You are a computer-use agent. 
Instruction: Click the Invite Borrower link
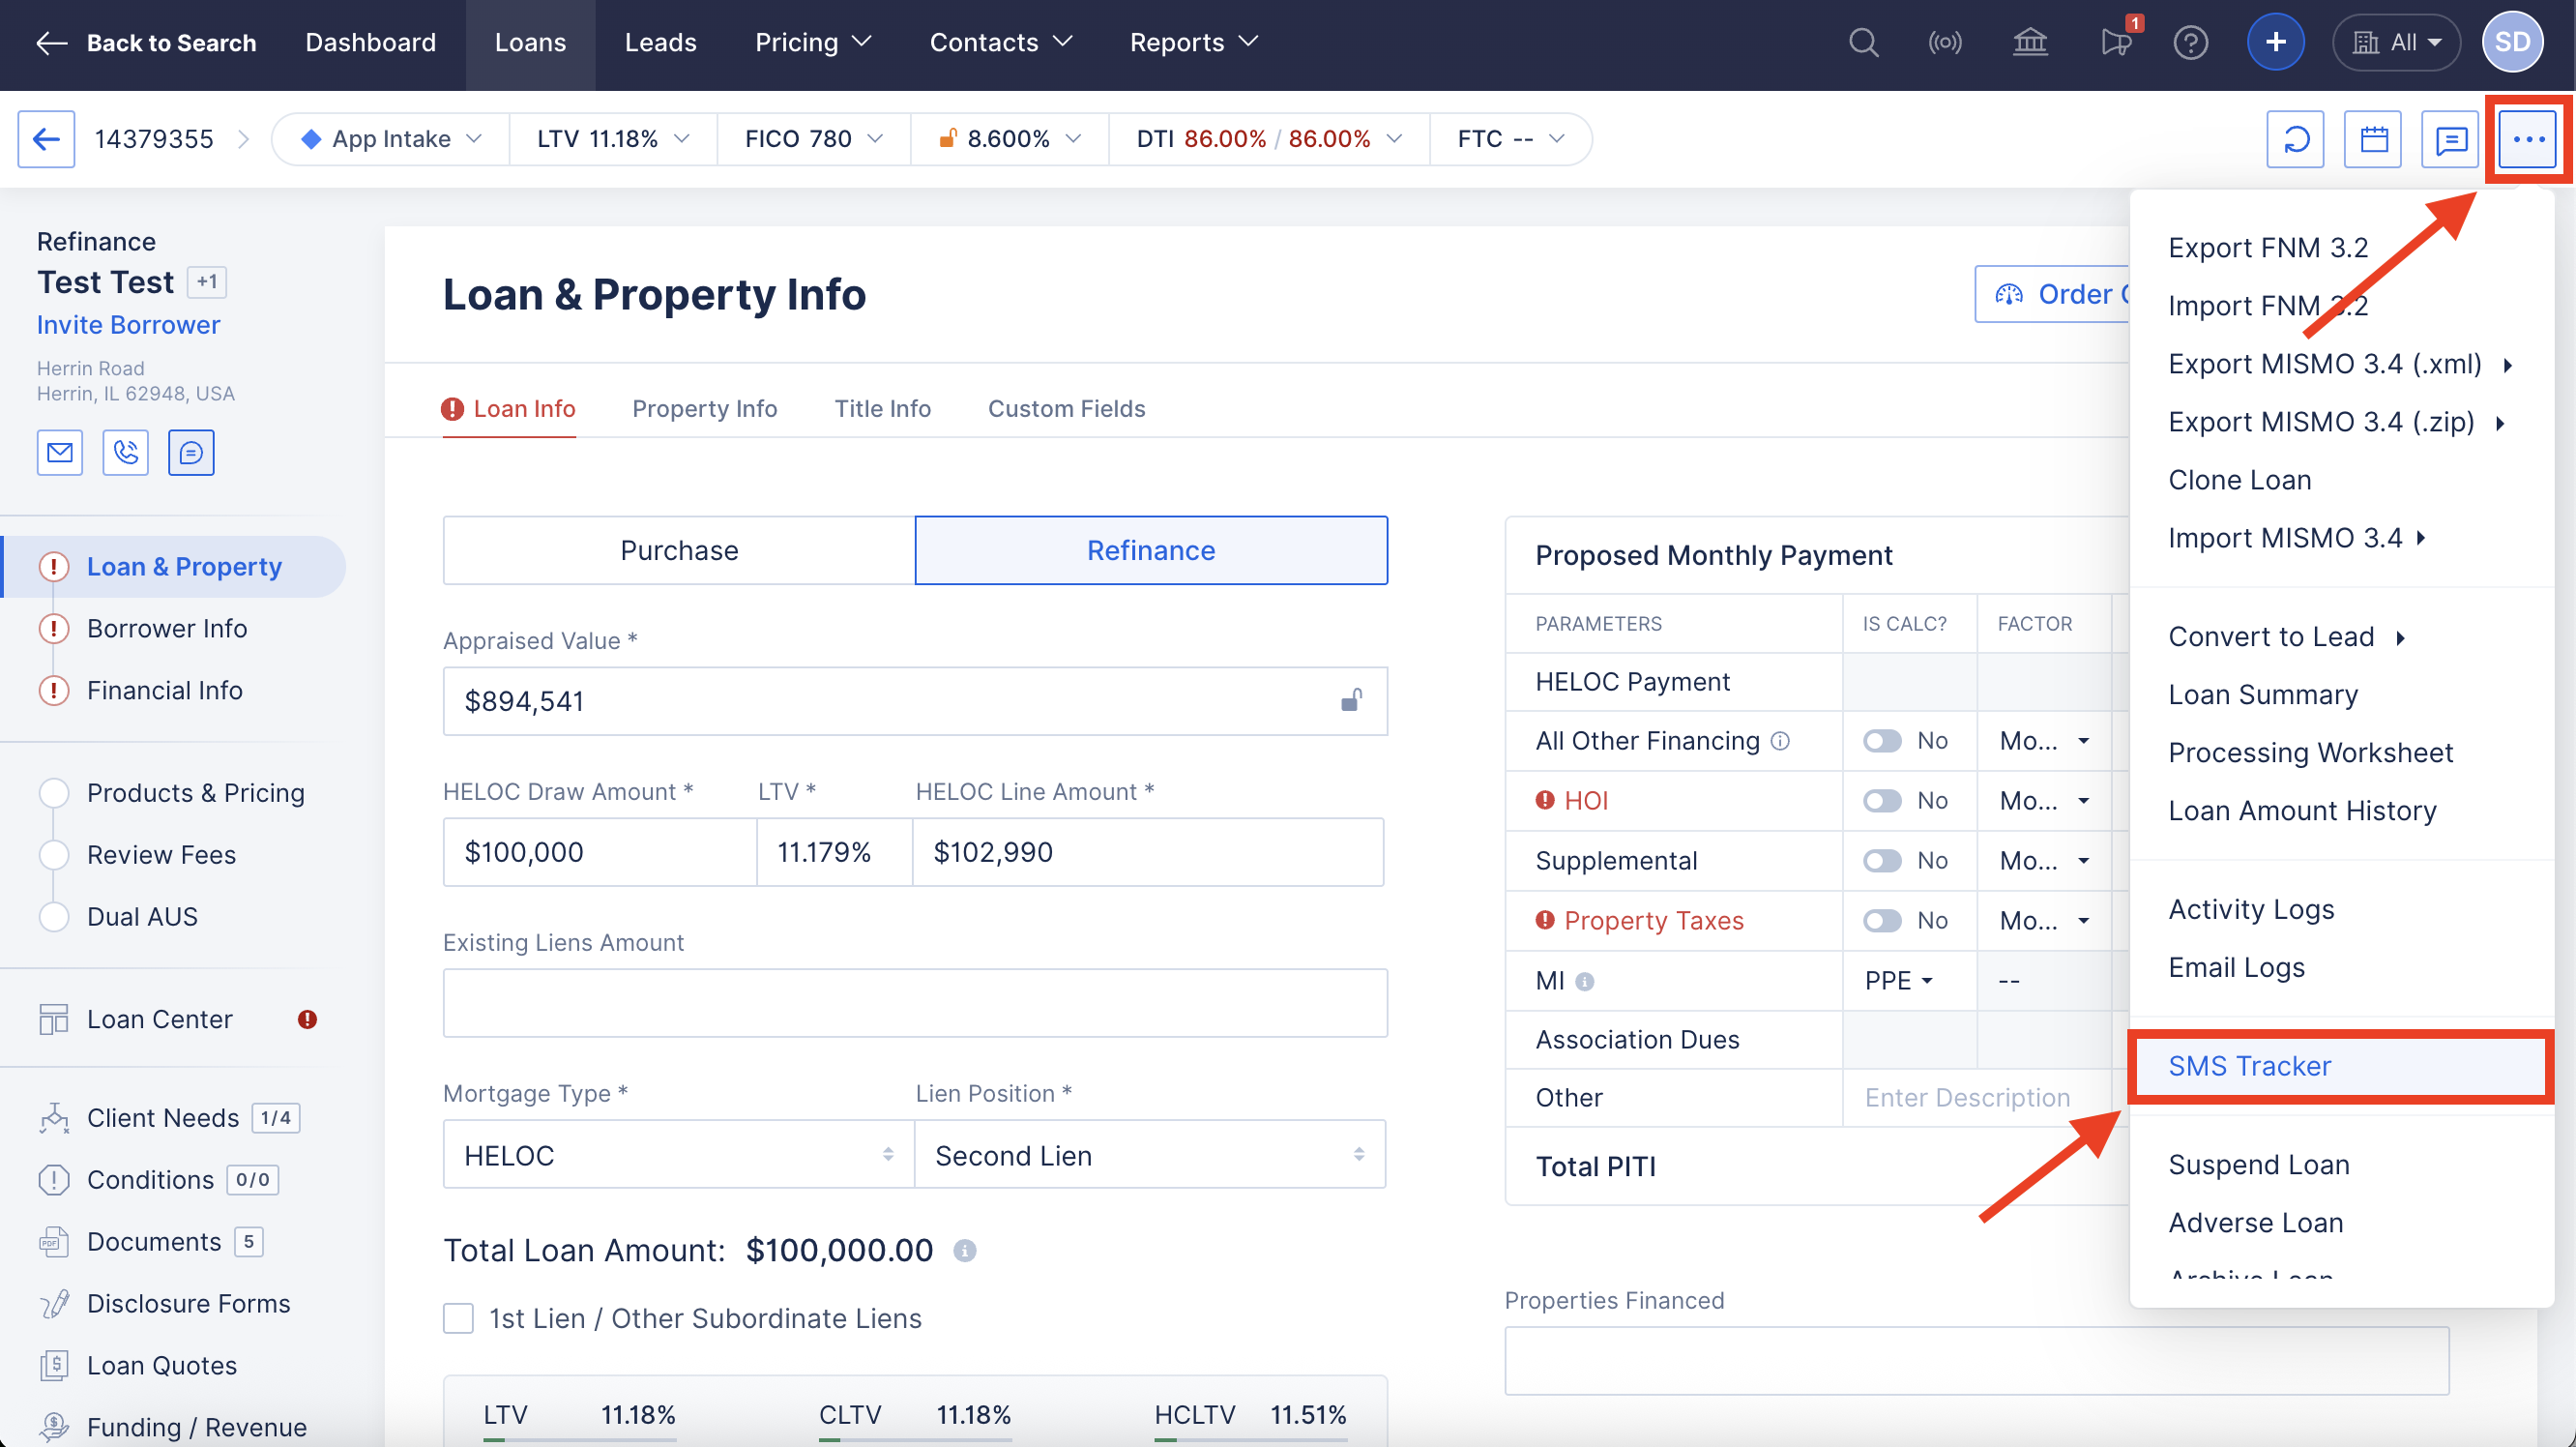(128, 325)
